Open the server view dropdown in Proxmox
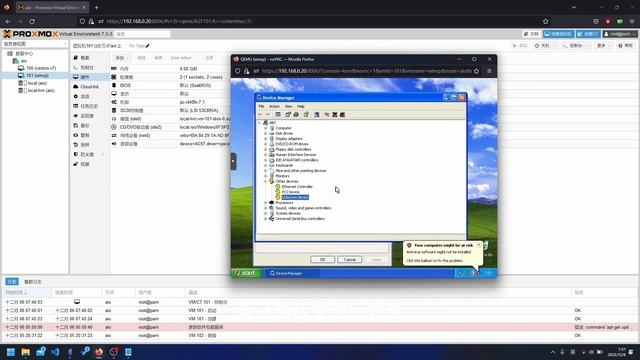Viewport: 640px width, 360px height. coord(35,44)
